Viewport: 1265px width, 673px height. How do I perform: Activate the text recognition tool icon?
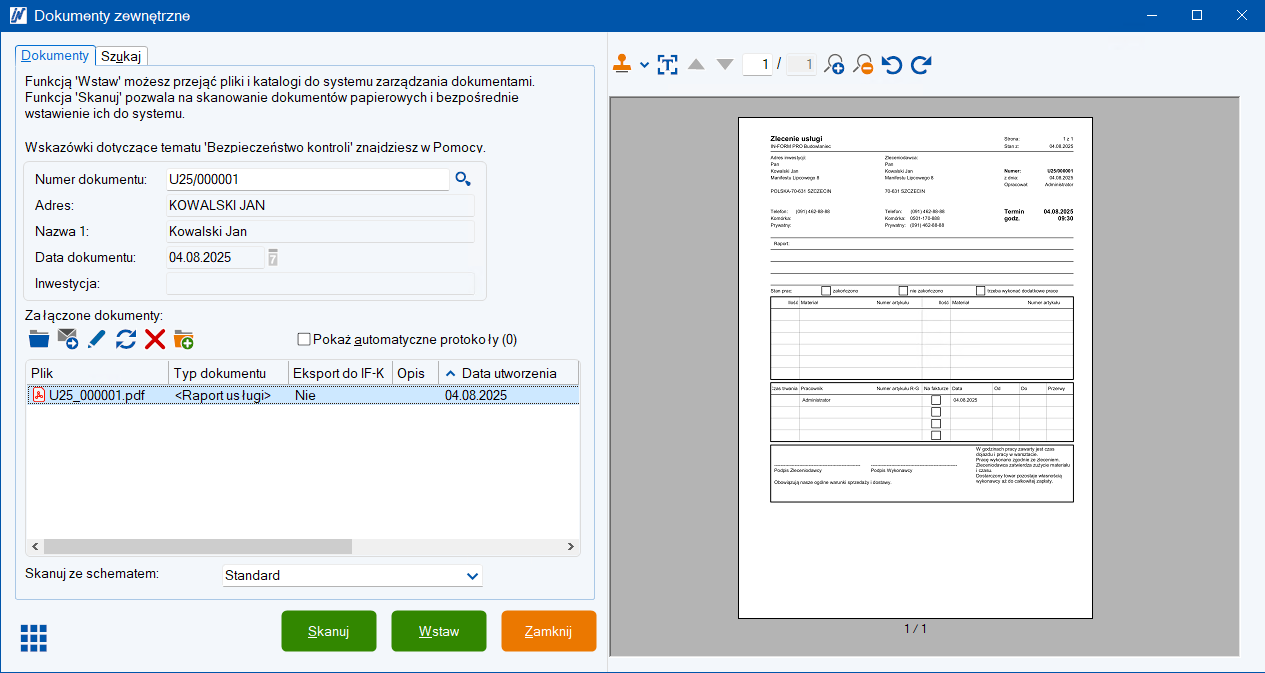pos(667,65)
